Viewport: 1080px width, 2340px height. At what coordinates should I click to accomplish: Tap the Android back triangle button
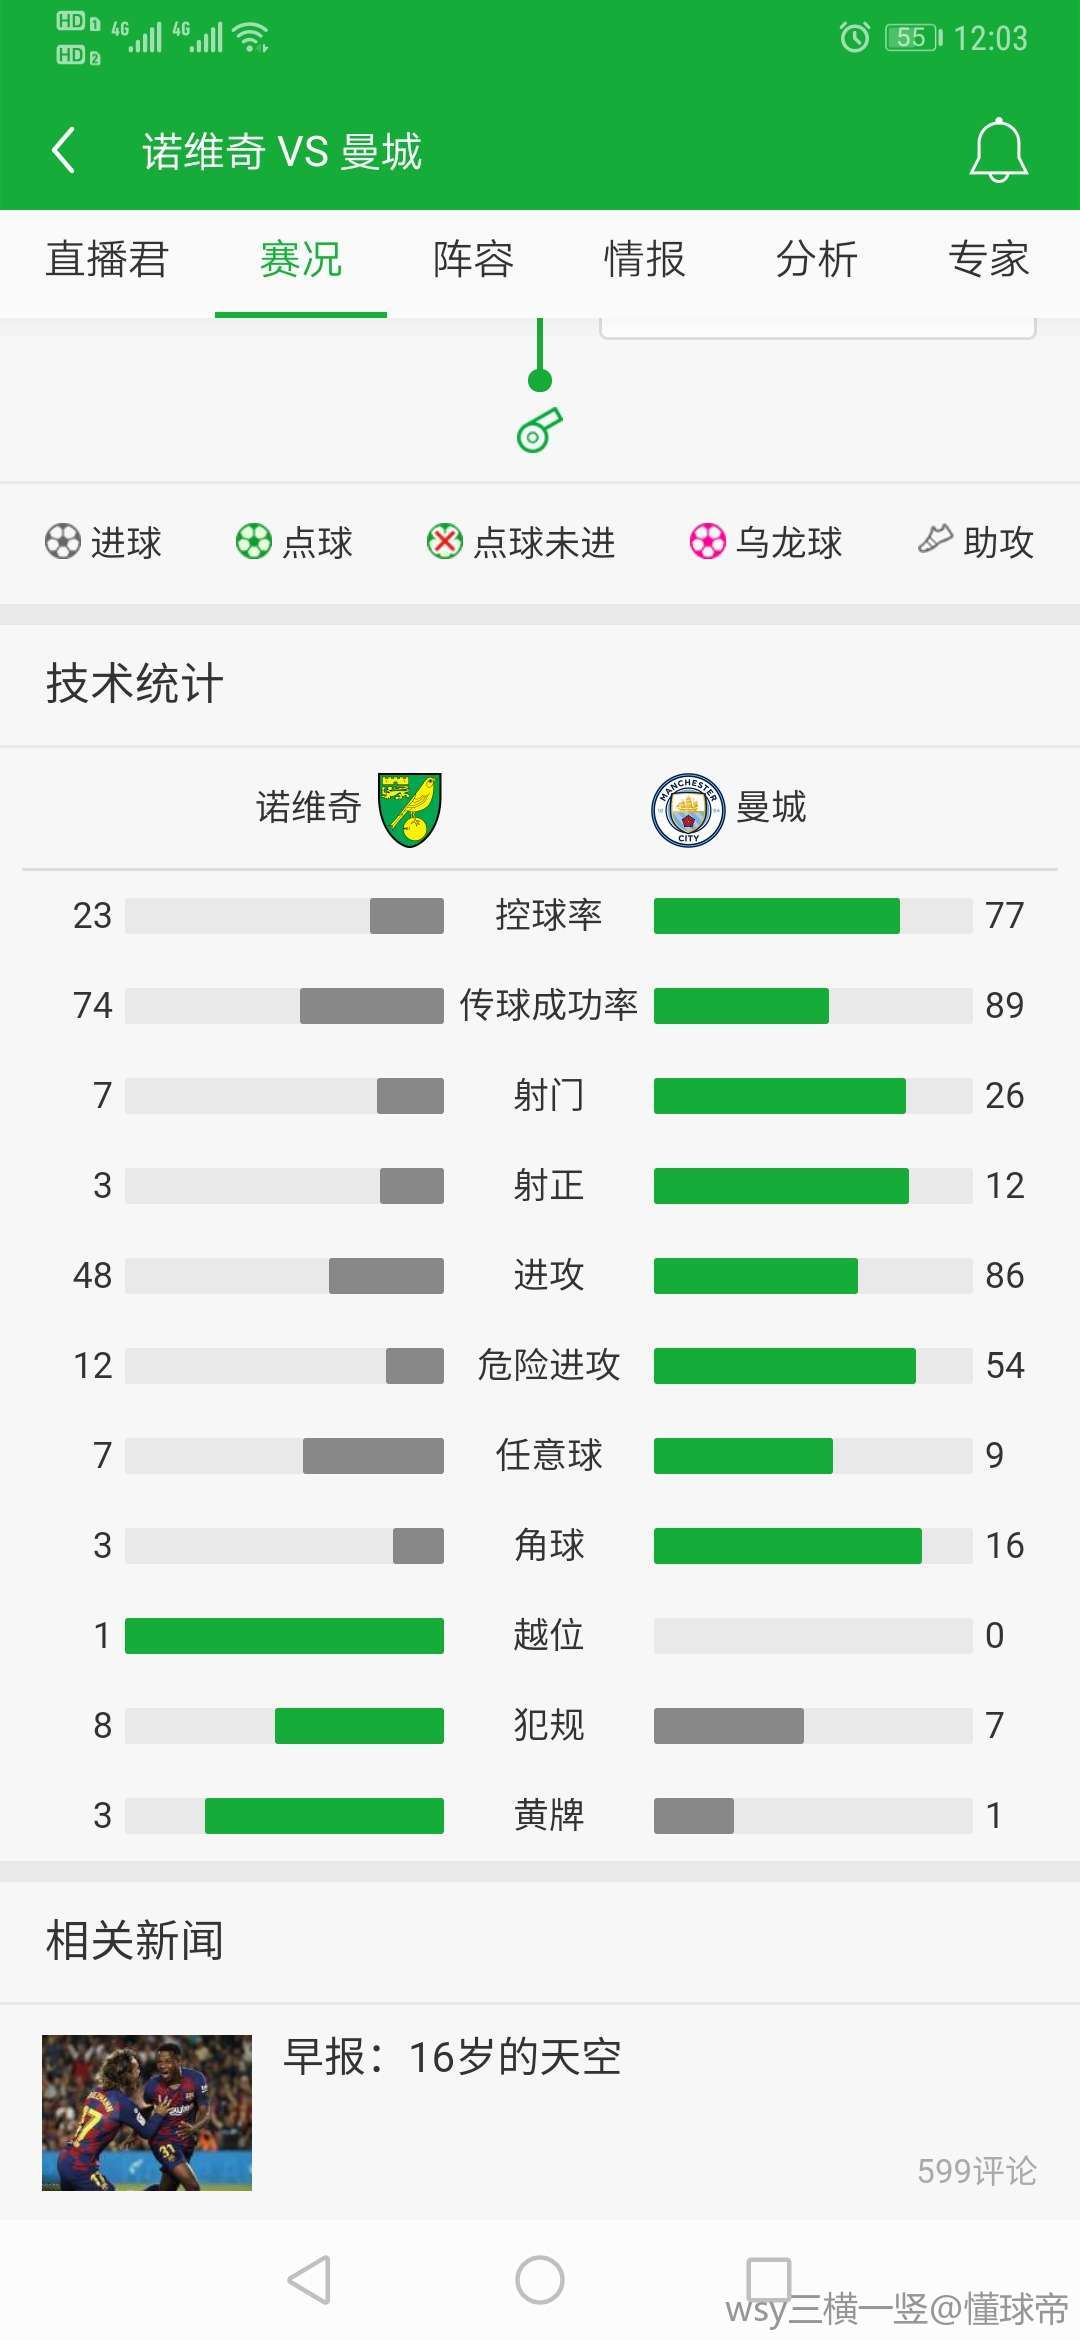click(309, 2280)
